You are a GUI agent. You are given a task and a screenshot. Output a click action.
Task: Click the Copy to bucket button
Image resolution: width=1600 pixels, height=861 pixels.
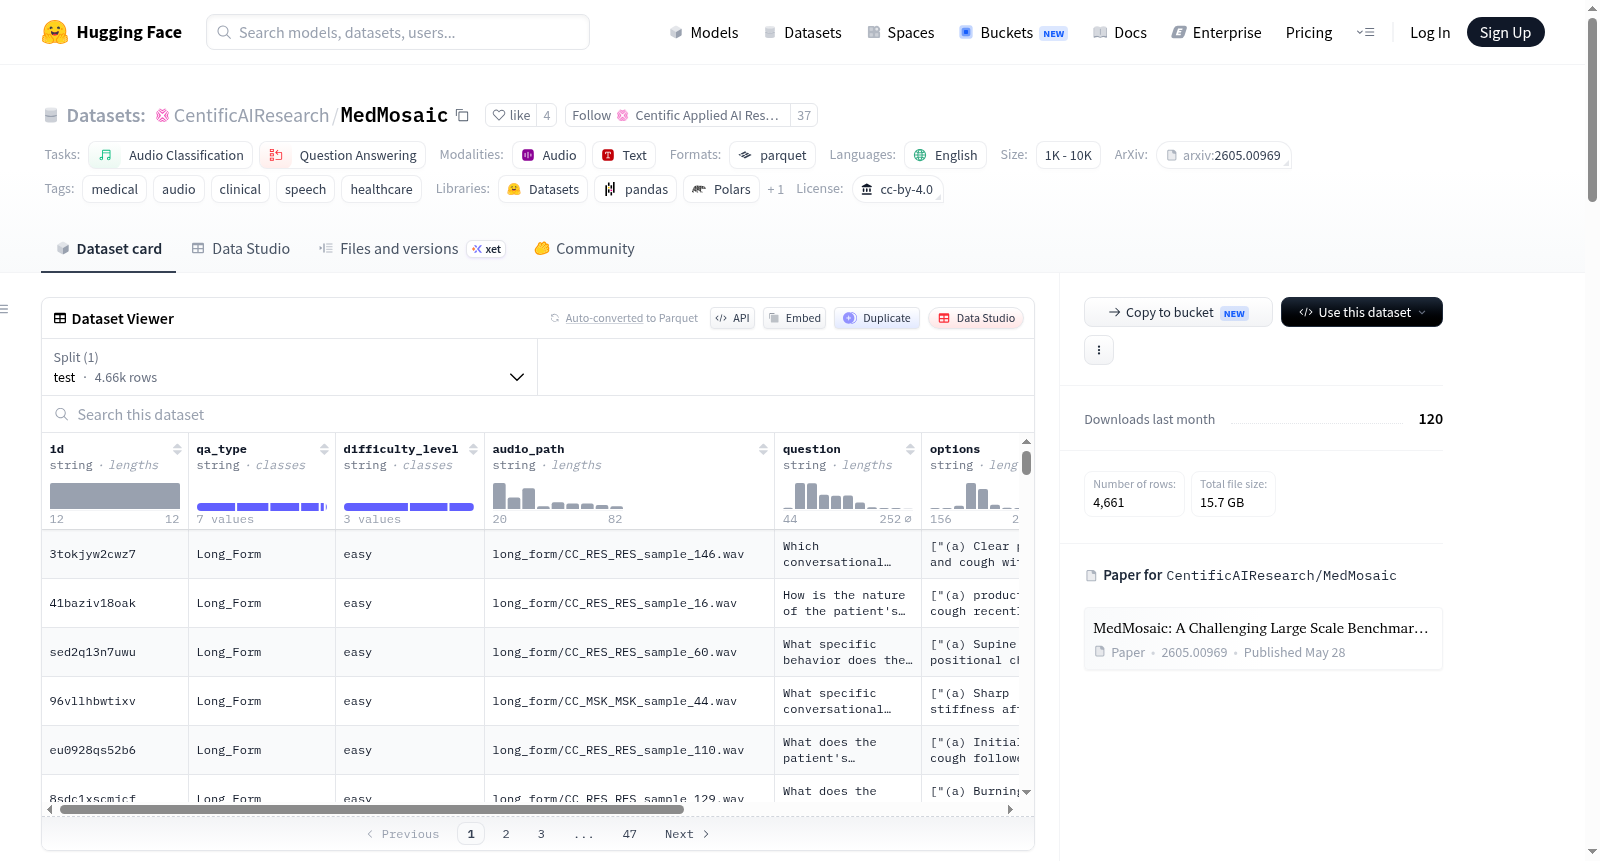tap(1178, 312)
